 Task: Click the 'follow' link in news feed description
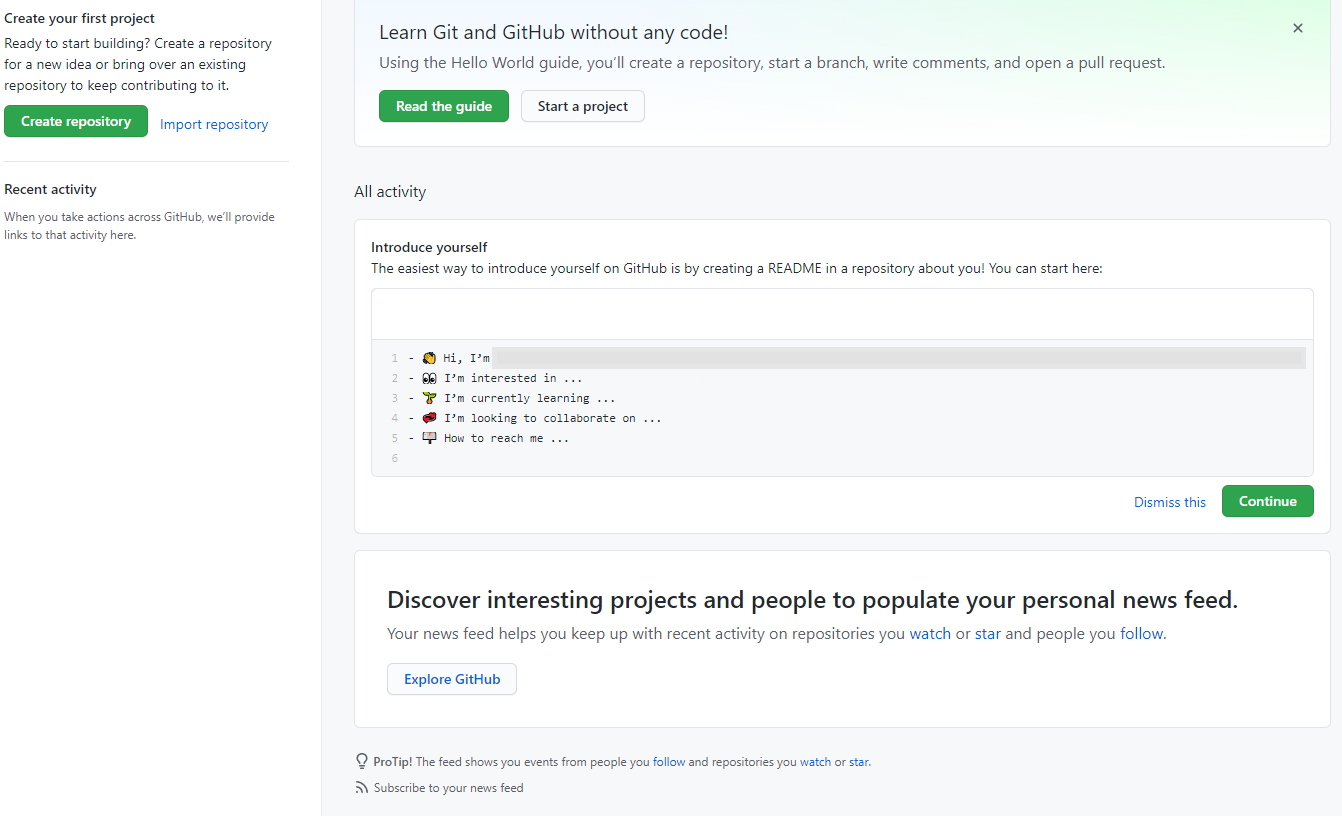[x=1141, y=633]
